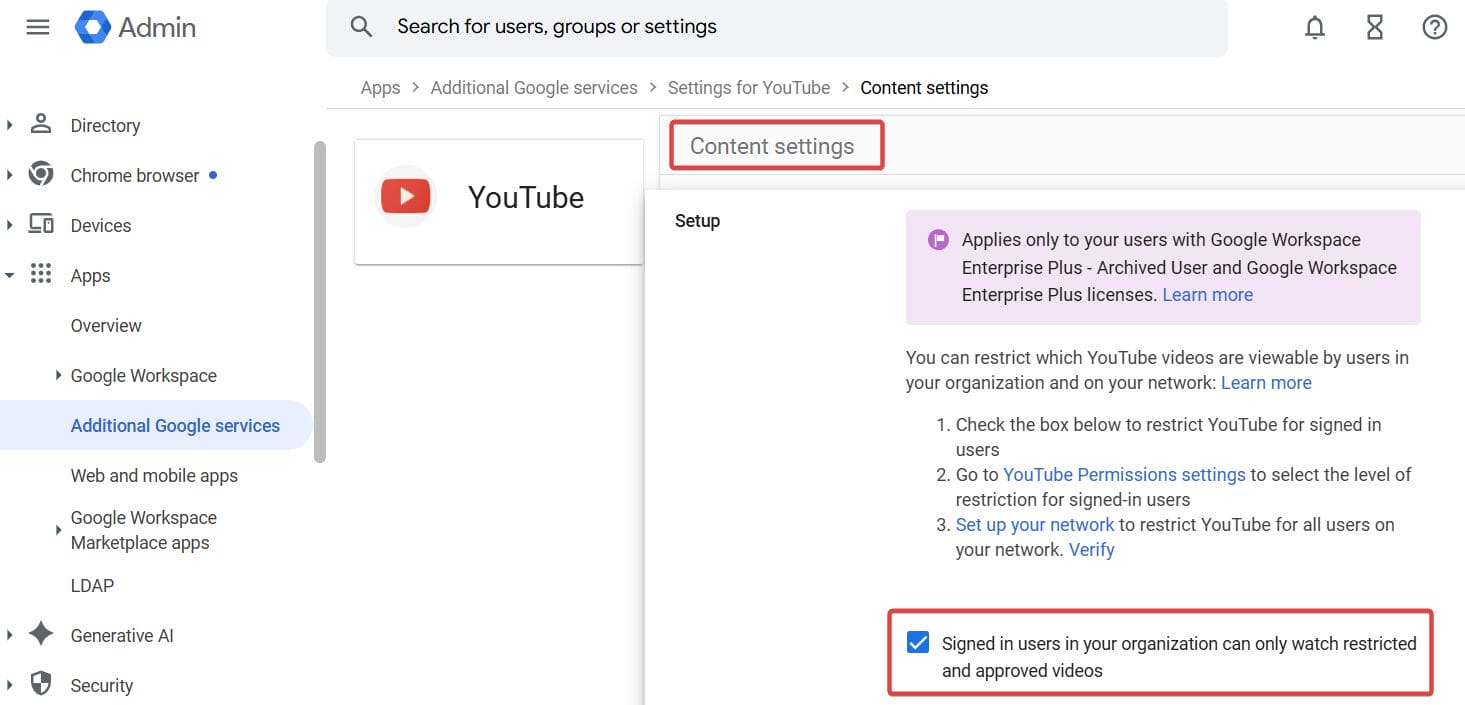
Task: Click the sidebar vertical scrollbar
Action: point(320,300)
